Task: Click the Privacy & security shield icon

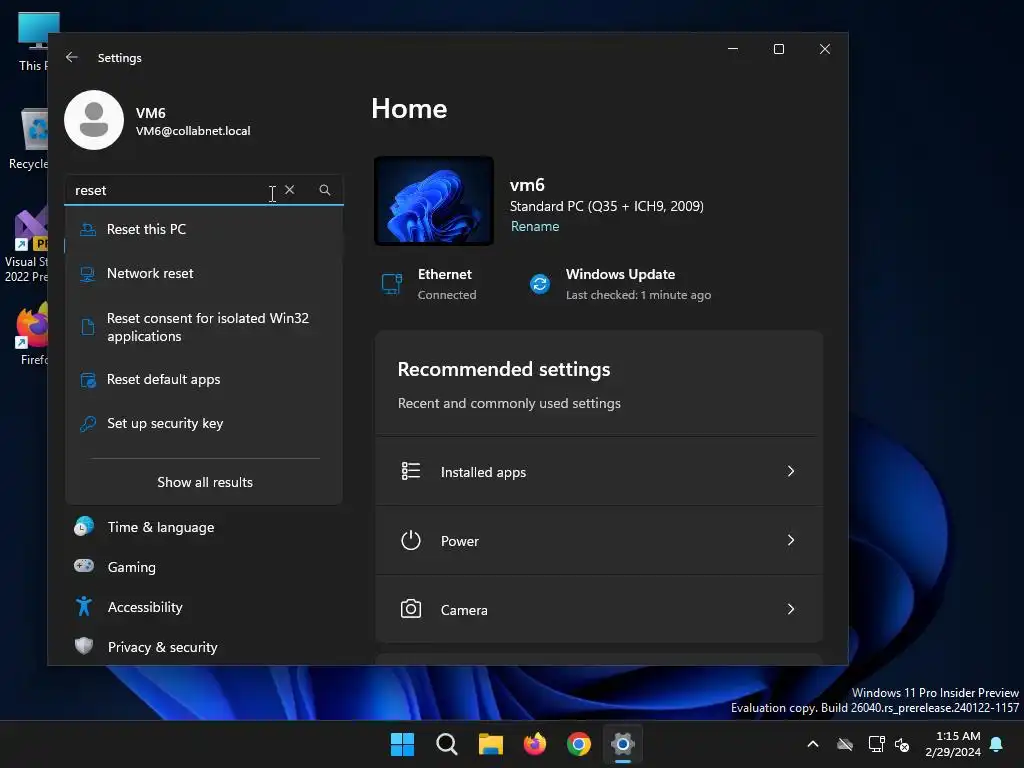Action: tap(84, 646)
